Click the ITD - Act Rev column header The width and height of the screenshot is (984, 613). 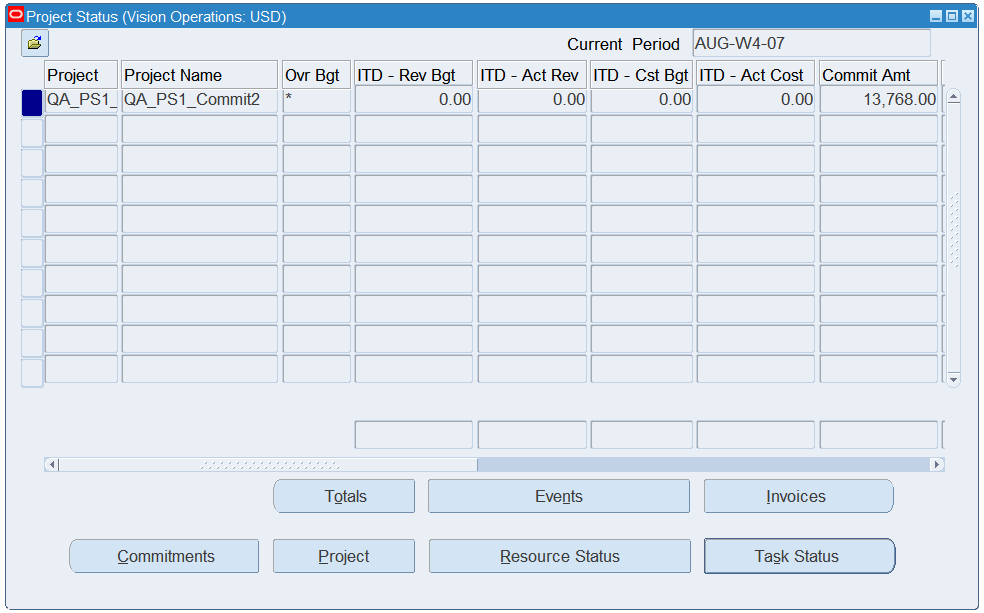[x=532, y=75]
